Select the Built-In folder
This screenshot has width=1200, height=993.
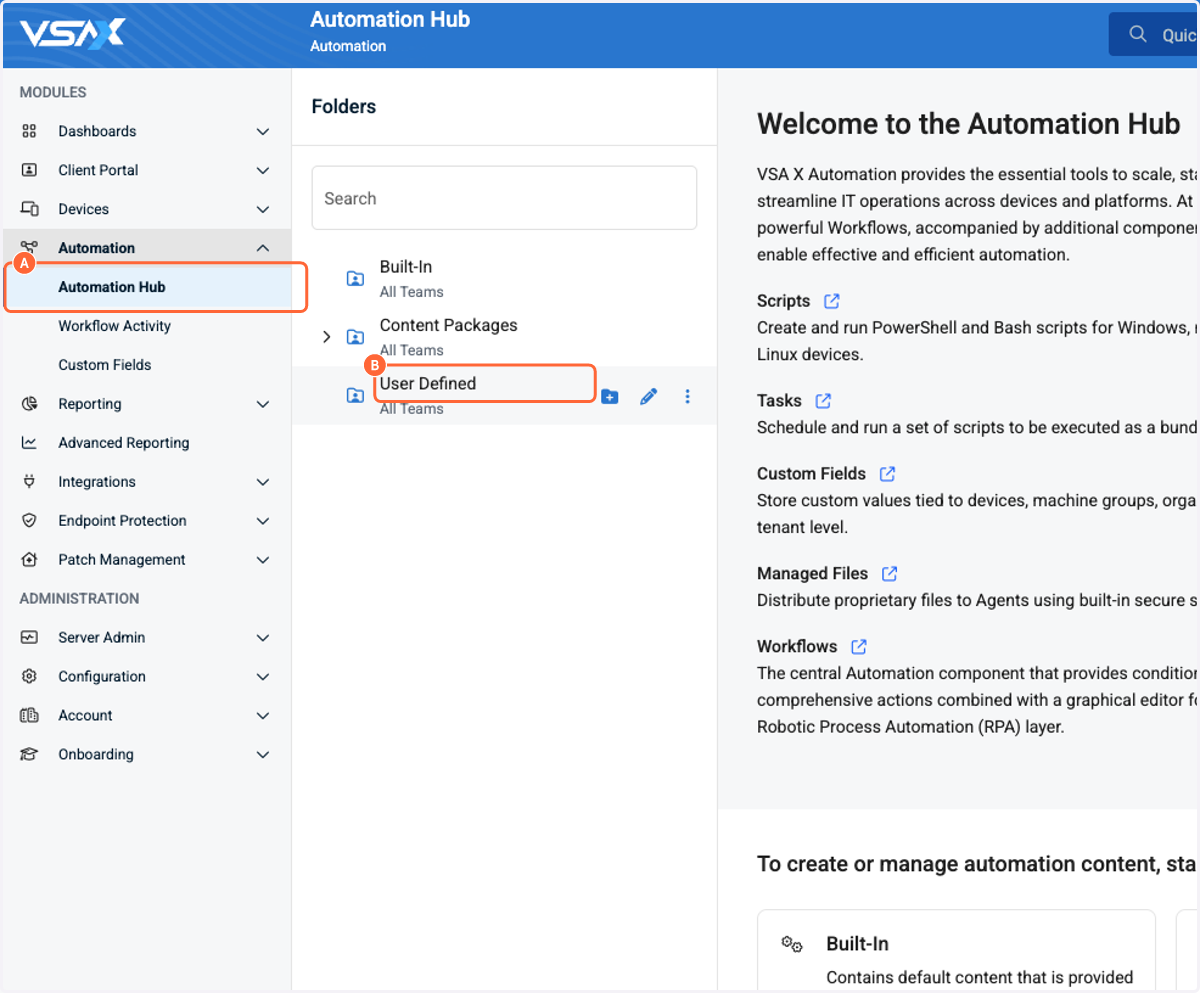pos(504,279)
